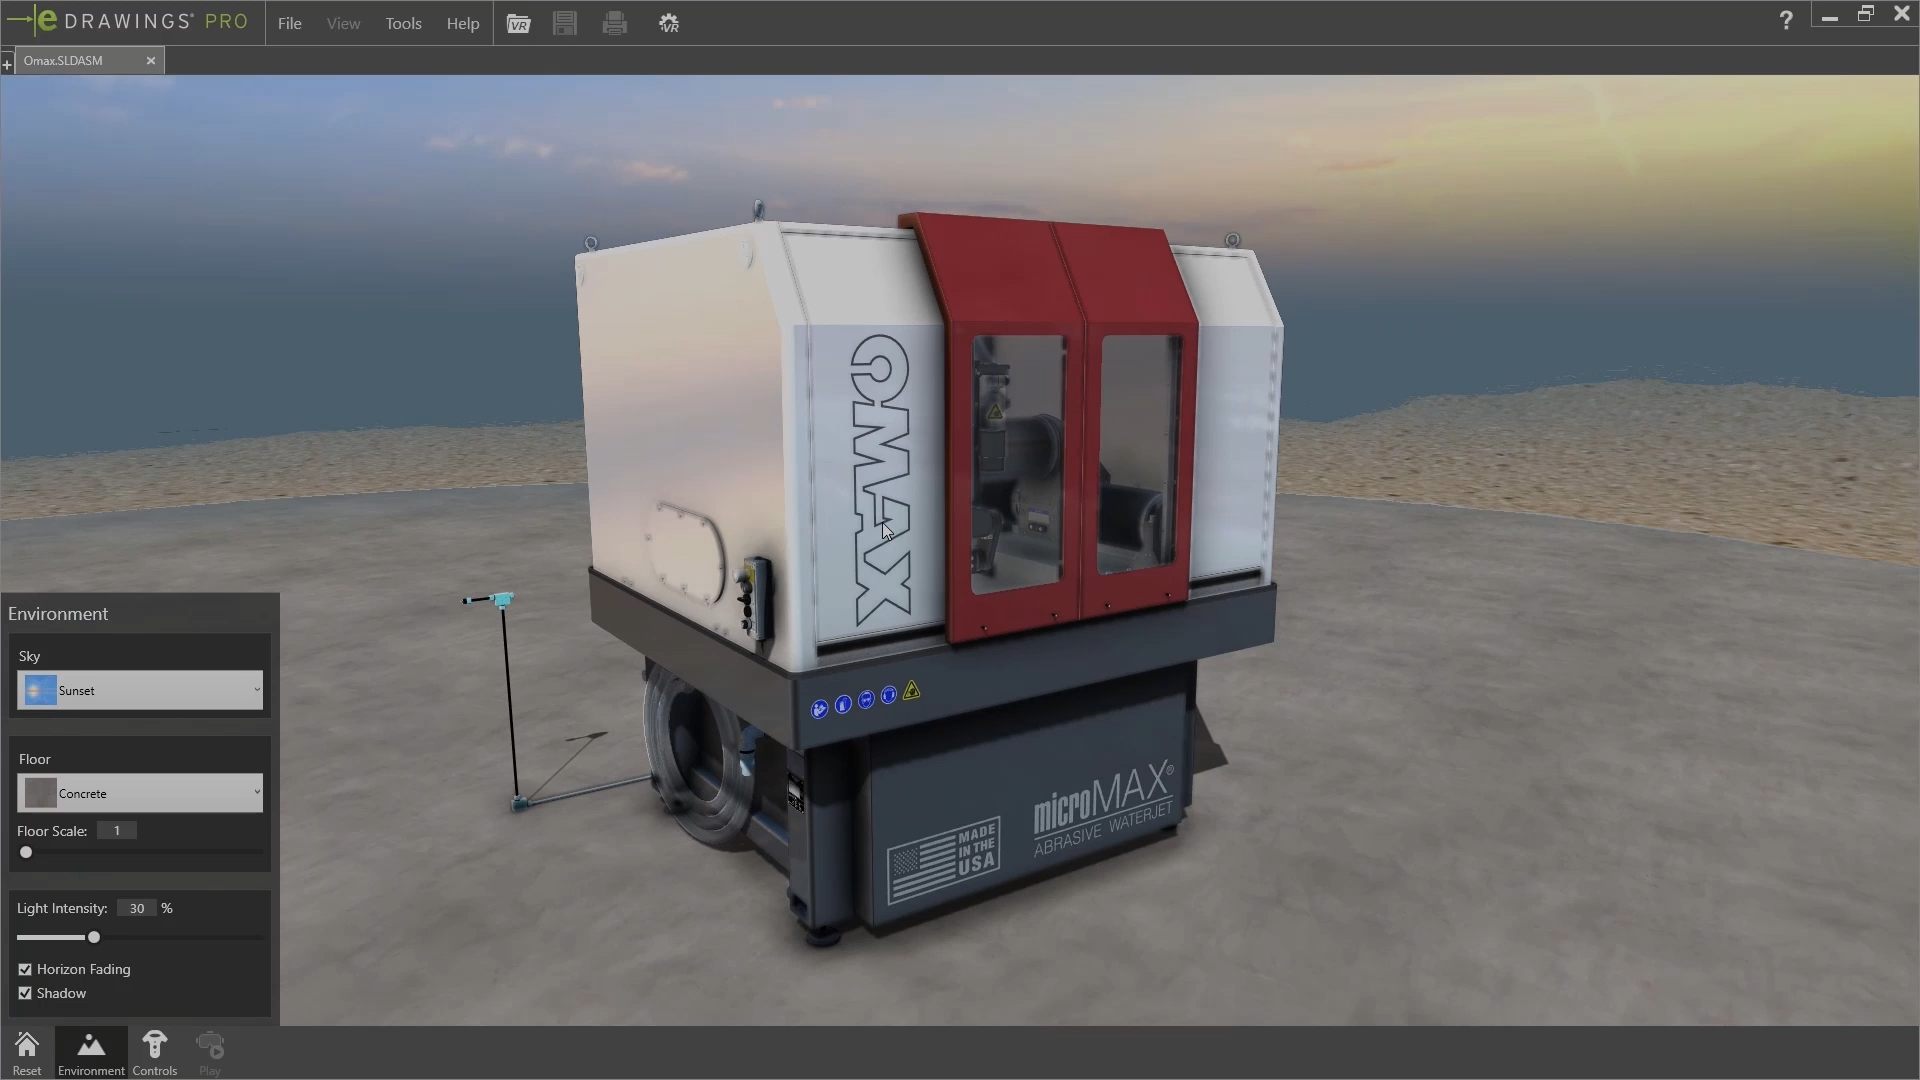This screenshot has height=1080, width=1920.
Task: Open the Floor dropdown showing Concrete
Action: click(x=139, y=793)
